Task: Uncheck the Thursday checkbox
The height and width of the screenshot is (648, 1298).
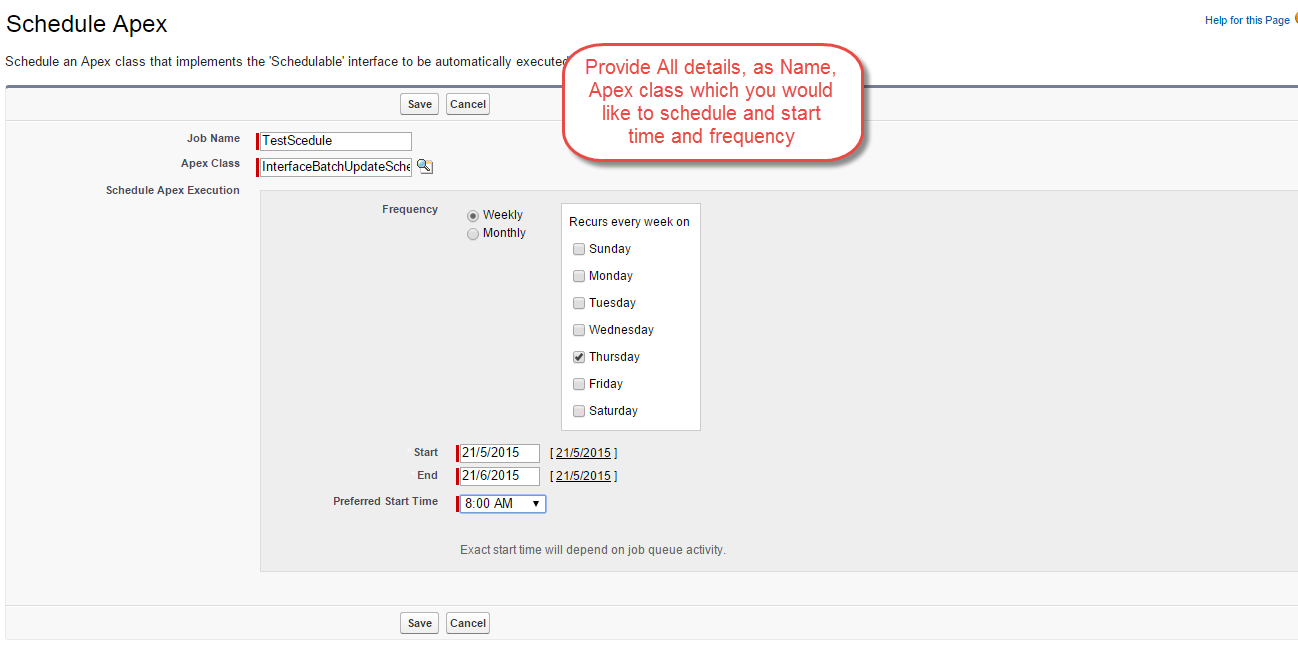Action: tap(579, 357)
